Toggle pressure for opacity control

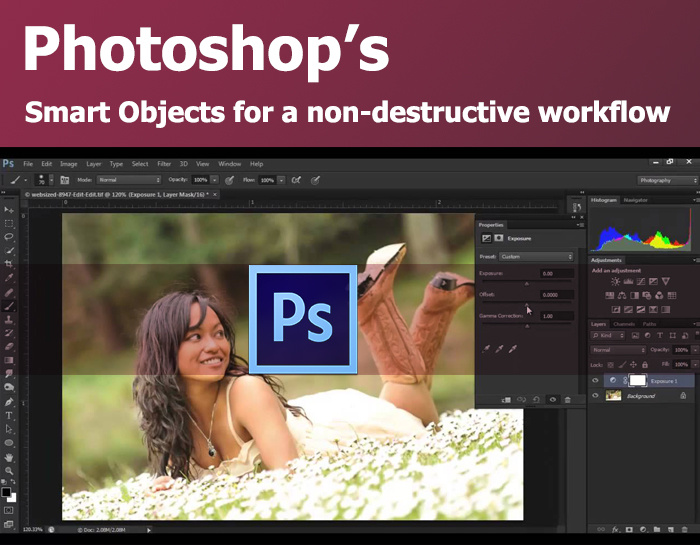(229, 180)
